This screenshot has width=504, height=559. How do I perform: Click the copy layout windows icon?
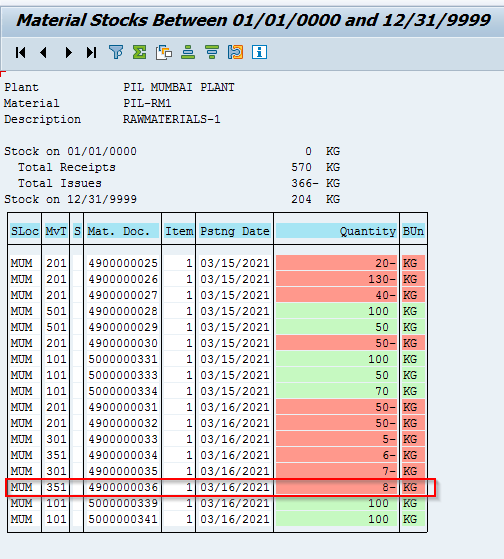click(x=164, y=52)
